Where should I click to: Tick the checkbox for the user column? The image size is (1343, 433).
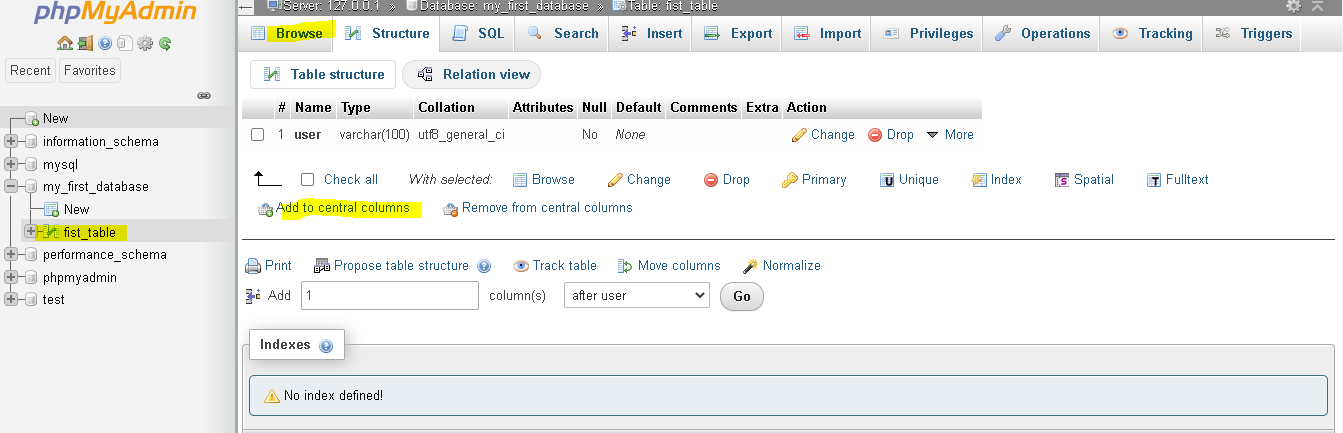coord(258,135)
